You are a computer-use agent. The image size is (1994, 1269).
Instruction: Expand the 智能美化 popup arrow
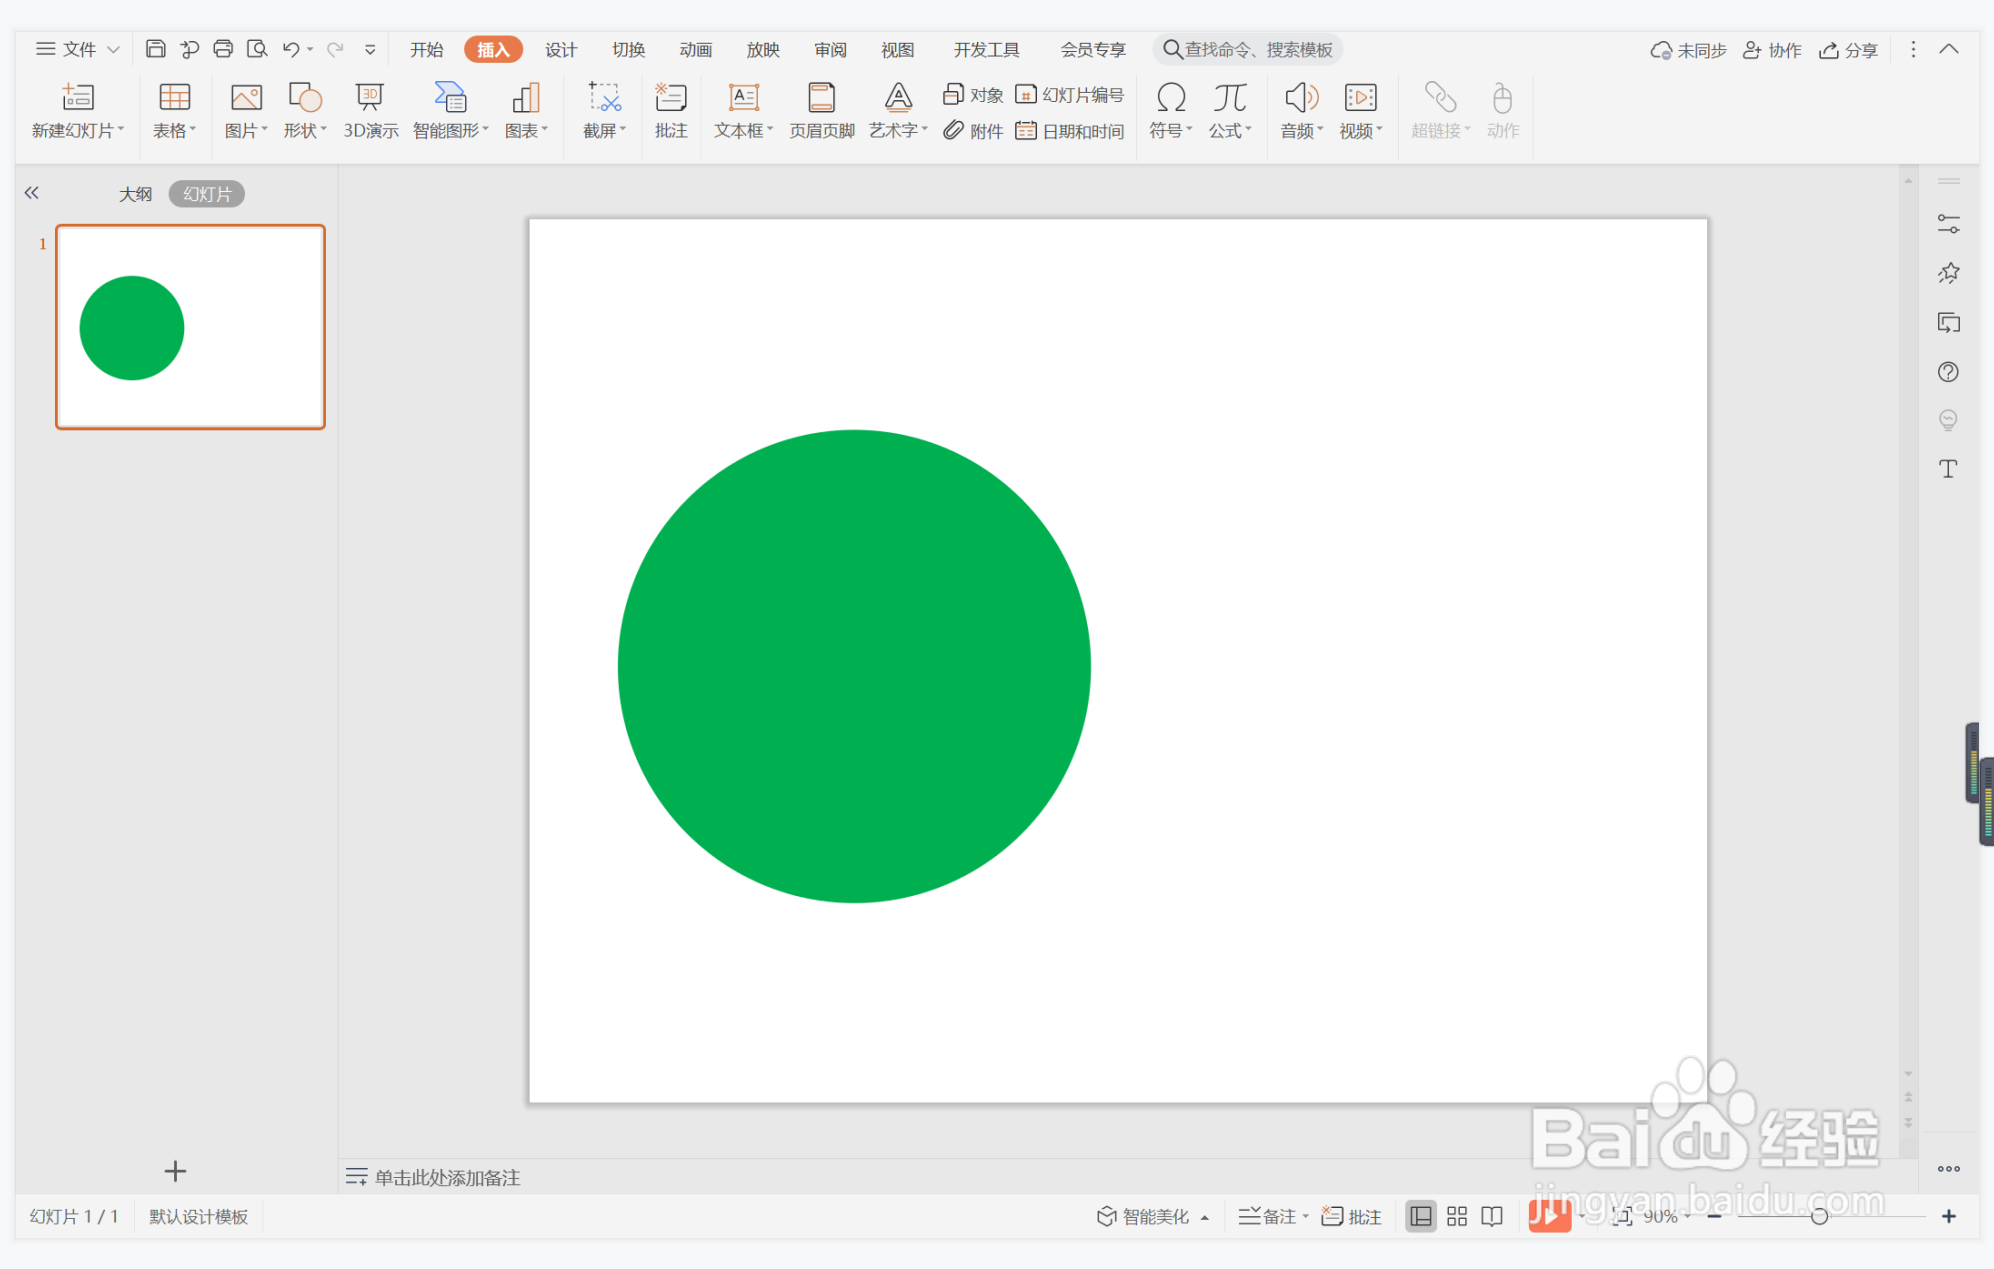[x=1205, y=1217]
